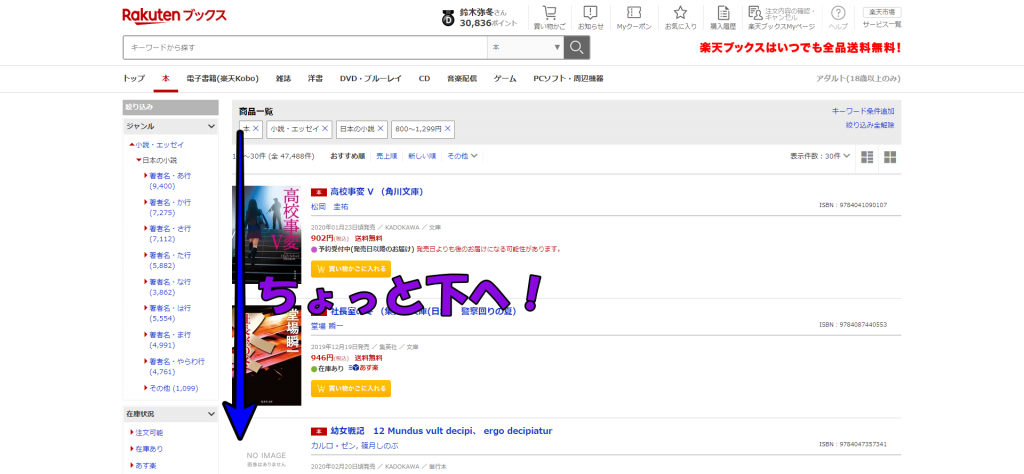Select the CD tab
Viewport: 1024px width, 474px height.
[x=424, y=78]
